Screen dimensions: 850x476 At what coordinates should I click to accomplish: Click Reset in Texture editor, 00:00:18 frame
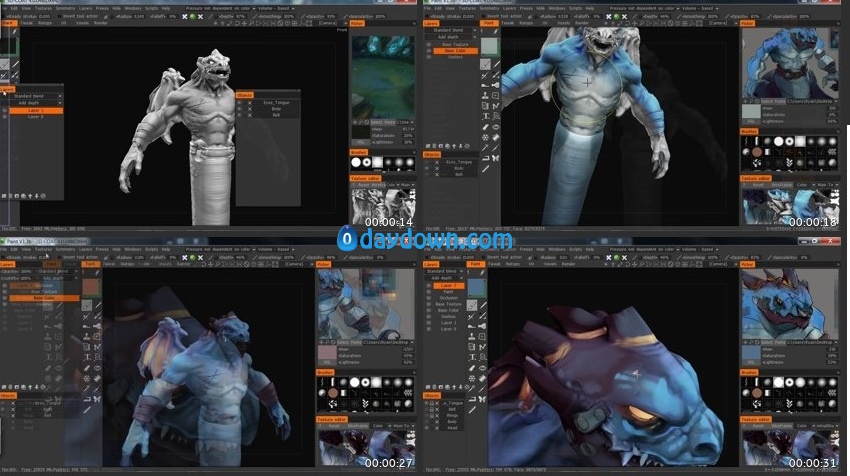[x=758, y=185]
